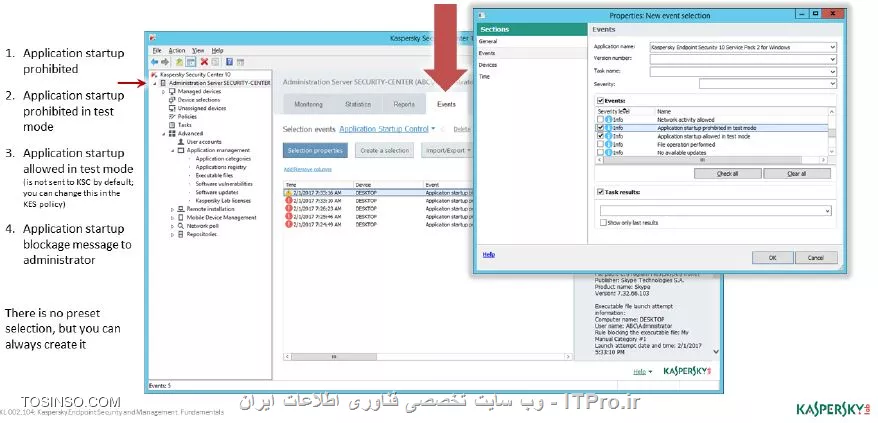Select the Time section in Properties dialog
This screenshot has width=878, height=423.
485,77
